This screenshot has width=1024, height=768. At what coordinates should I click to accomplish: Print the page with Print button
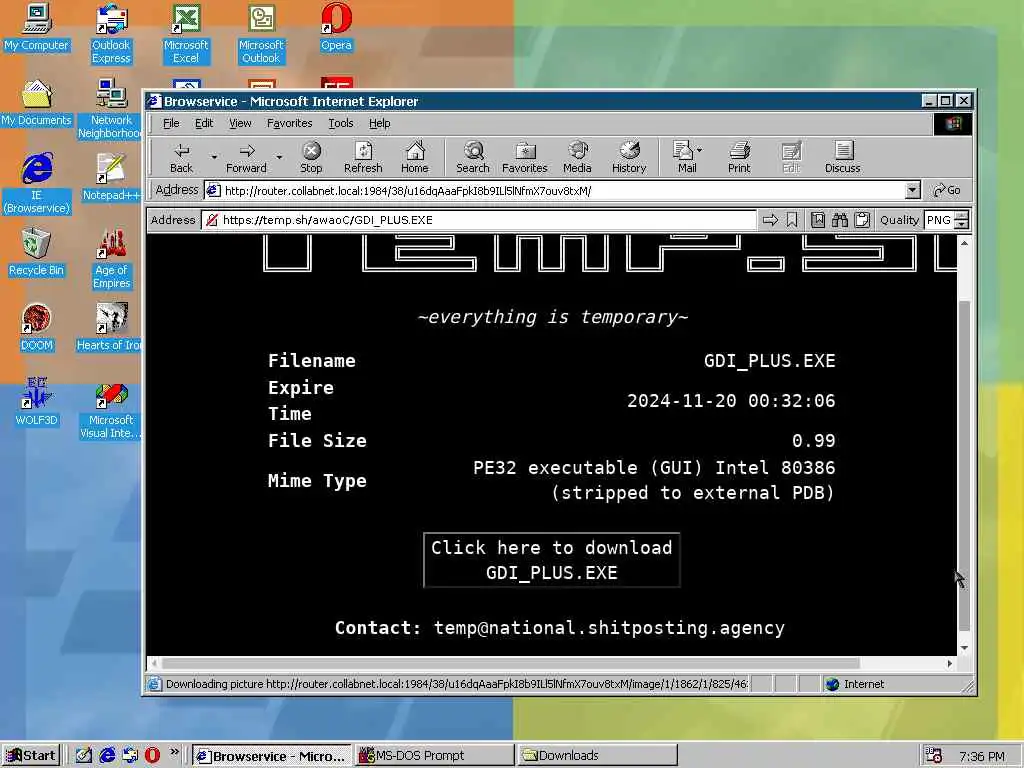tap(739, 158)
